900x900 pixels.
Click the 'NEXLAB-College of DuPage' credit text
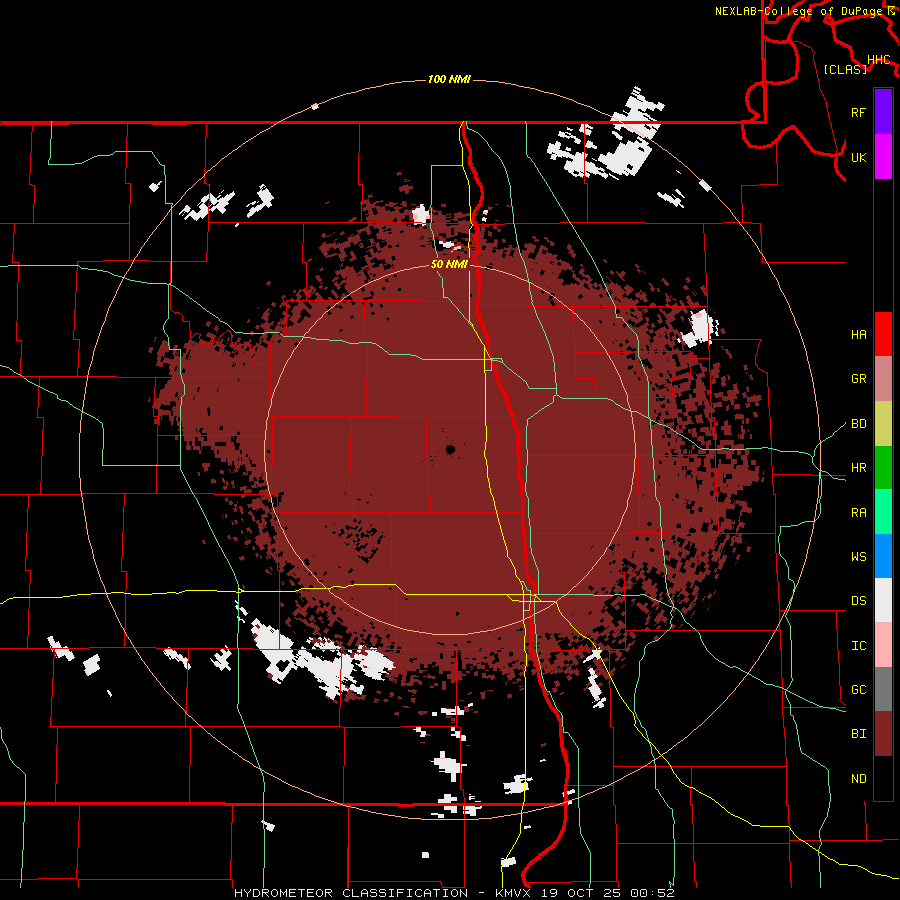[800, 11]
